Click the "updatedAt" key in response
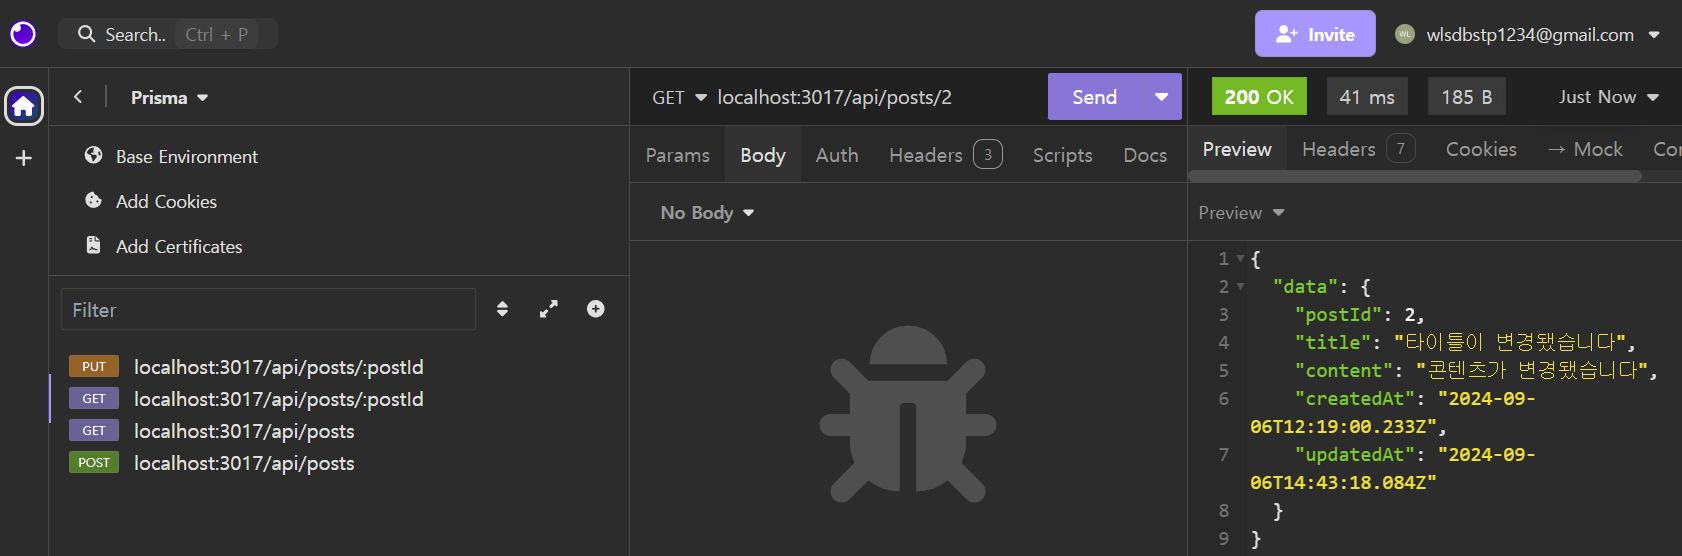The height and width of the screenshot is (556, 1682). pyautogui.click(x=1355, y=455)
